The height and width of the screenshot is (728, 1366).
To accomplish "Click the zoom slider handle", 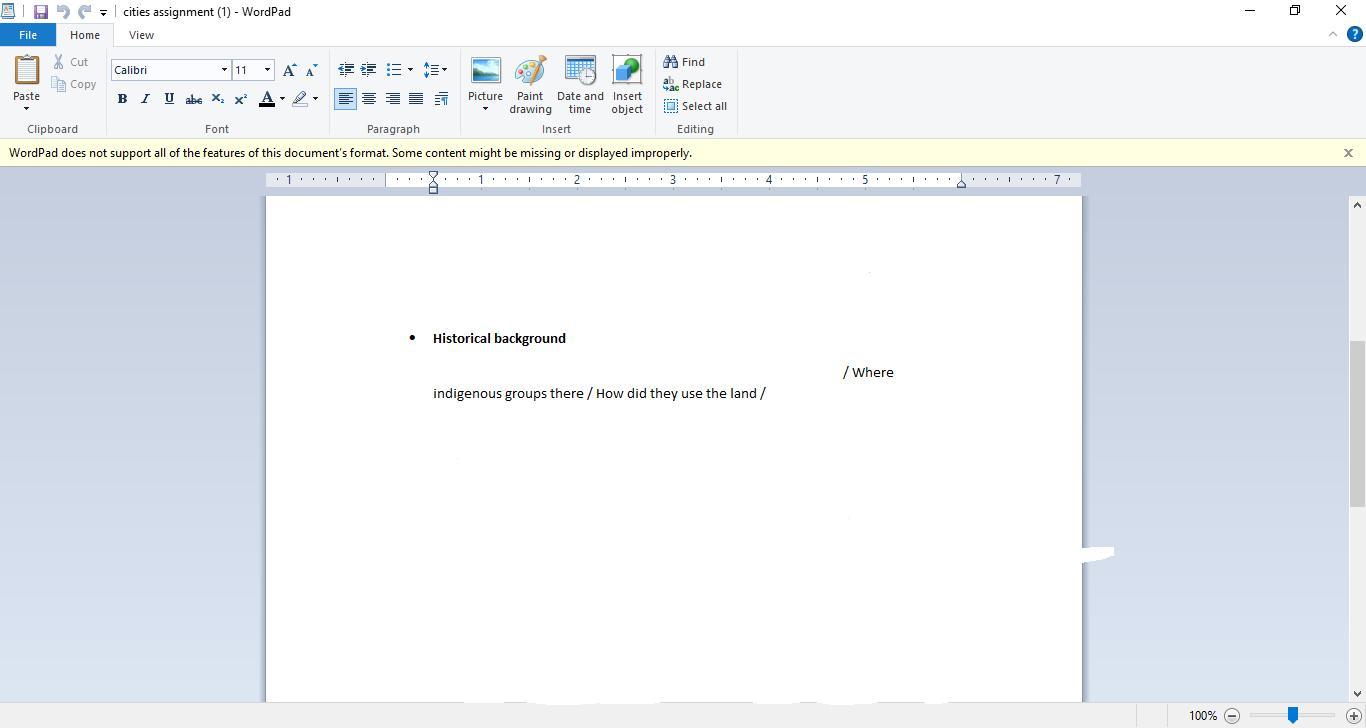I will click(1292, 715).
